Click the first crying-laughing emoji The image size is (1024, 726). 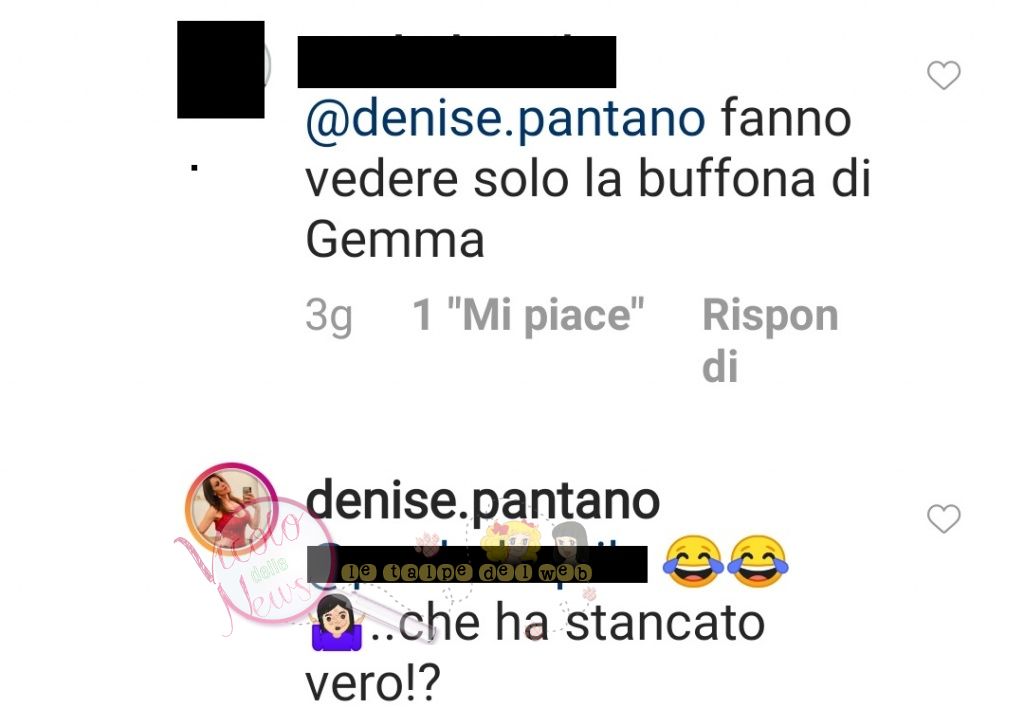point(692,561)
